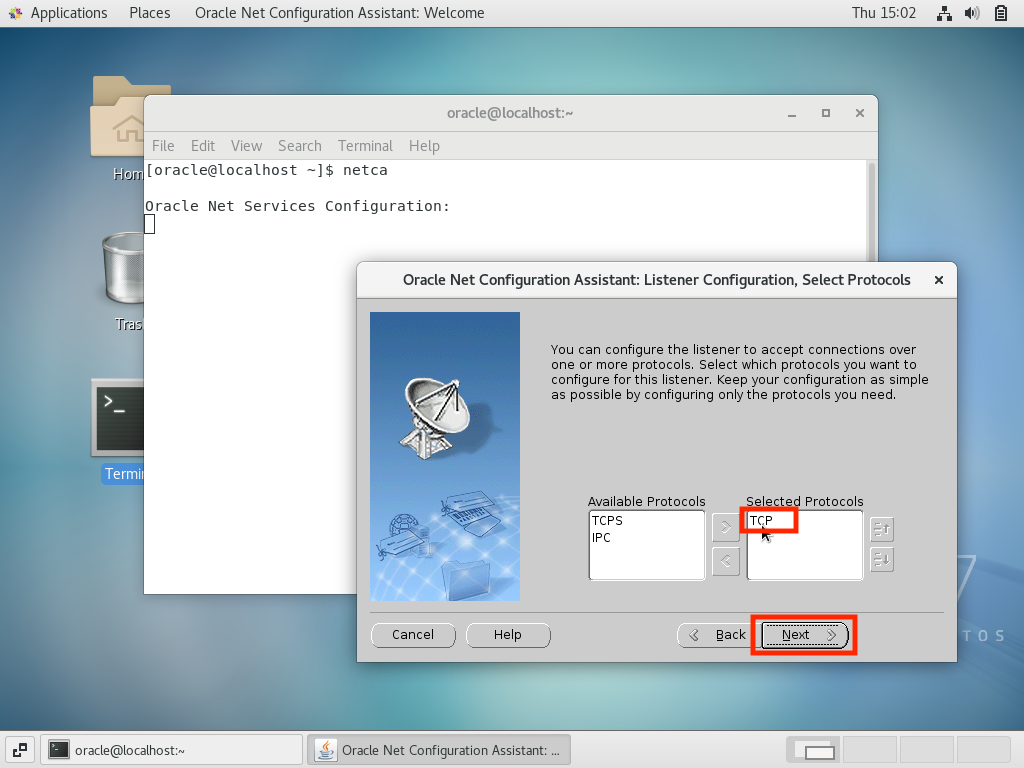Image resolution: width=1024 pixels, height=768 pixels.
Task: Close the oracle@localhost terminal window
Action: click(860, 114)
